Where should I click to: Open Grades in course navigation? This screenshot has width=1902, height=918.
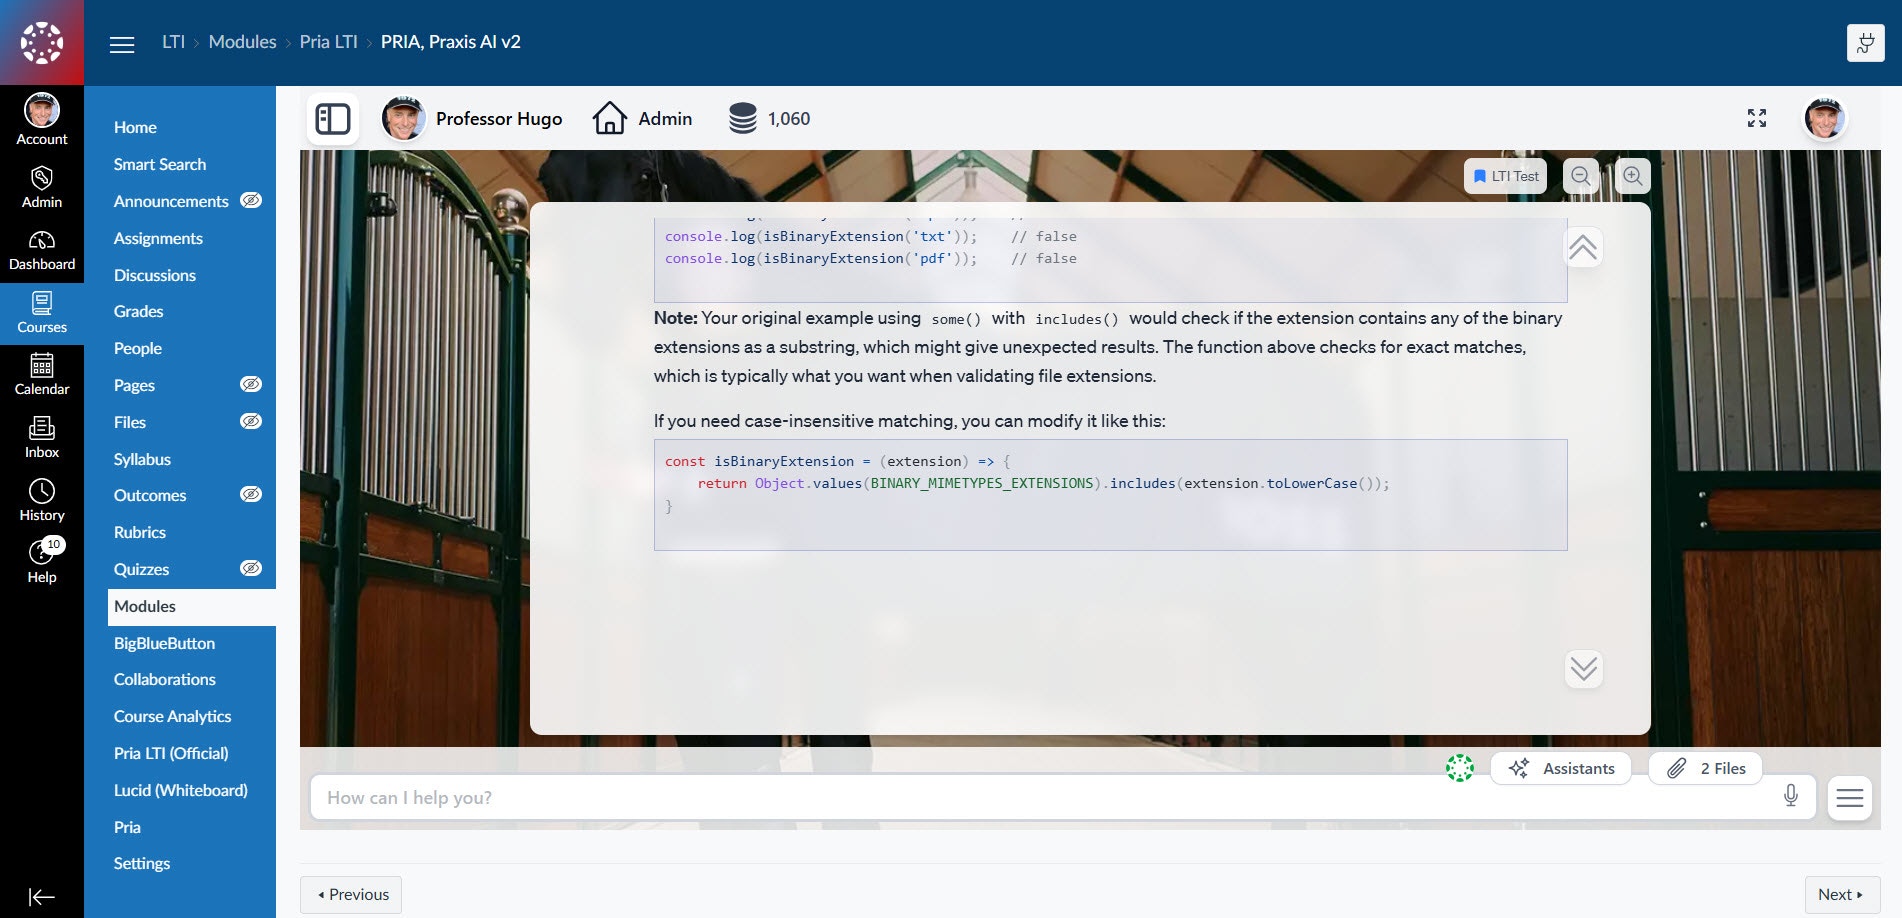pyautogui.click(x=139, y=311)
